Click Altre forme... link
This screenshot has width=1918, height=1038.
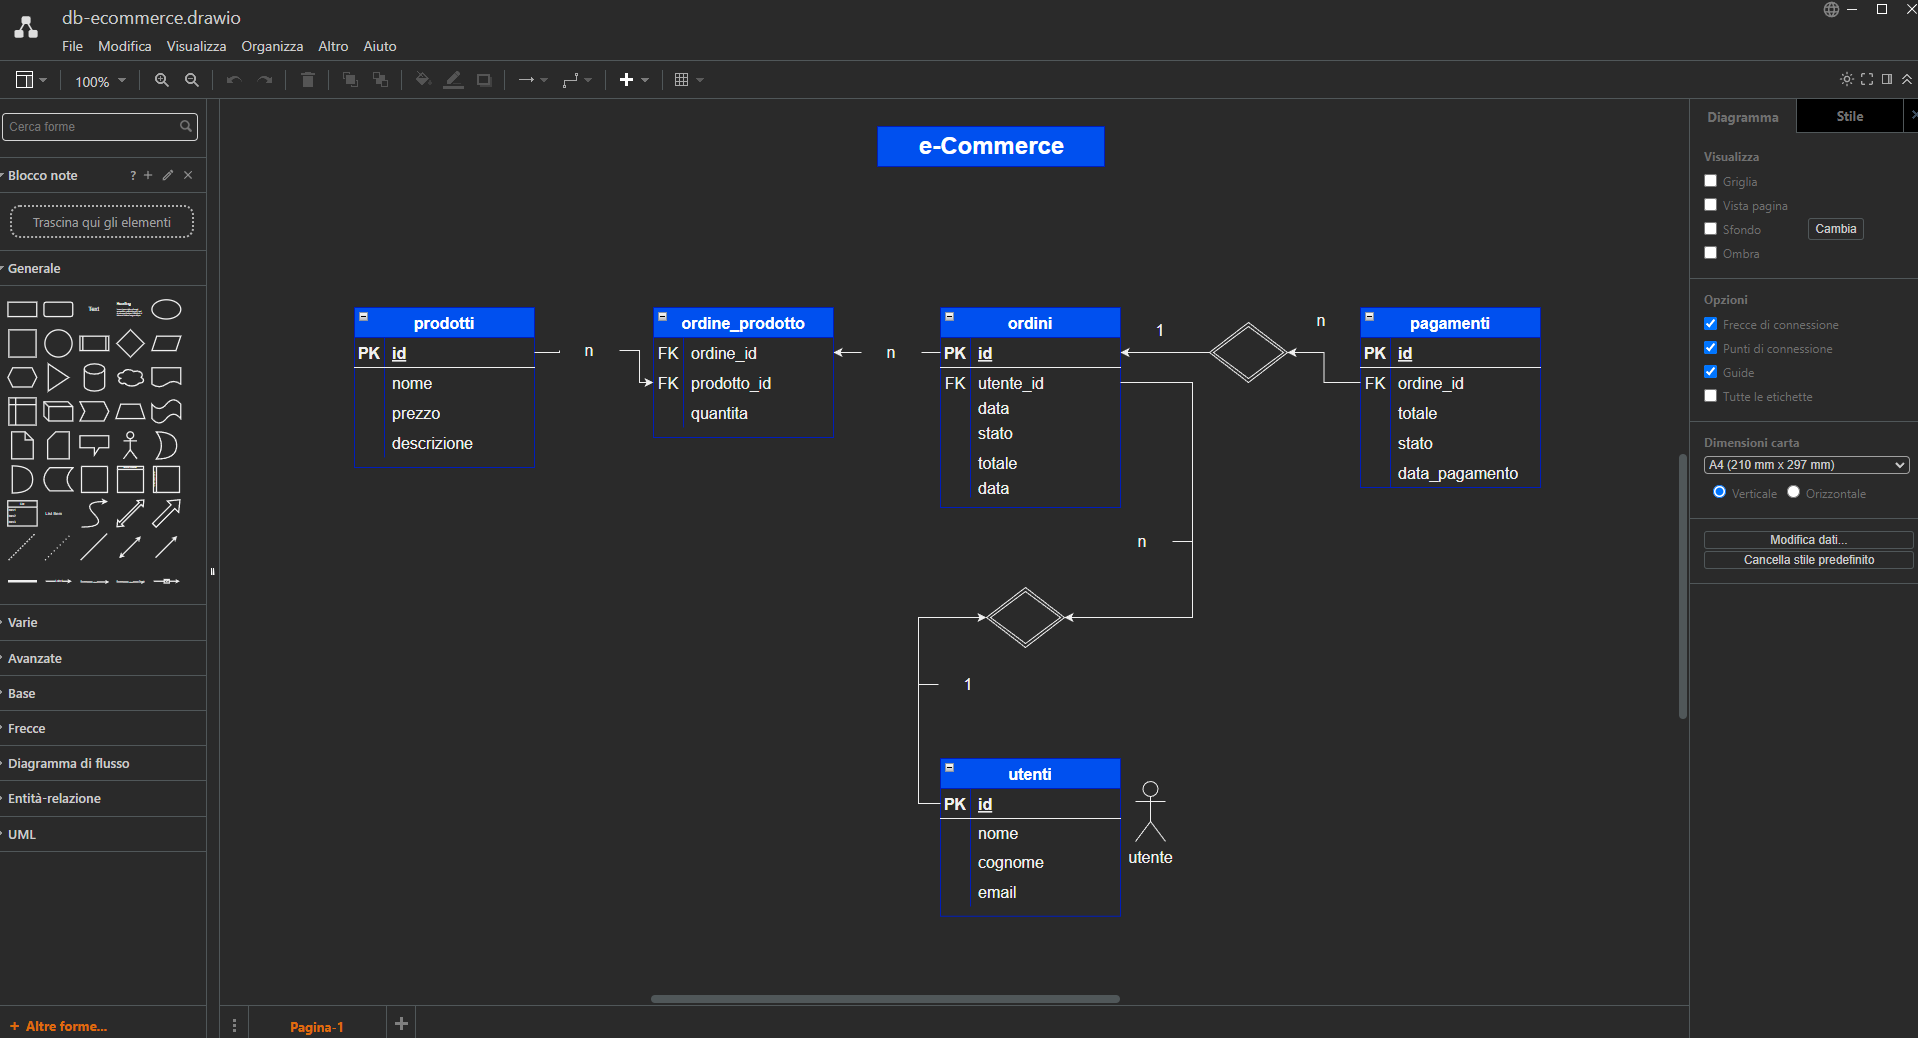pos(59,1026)
